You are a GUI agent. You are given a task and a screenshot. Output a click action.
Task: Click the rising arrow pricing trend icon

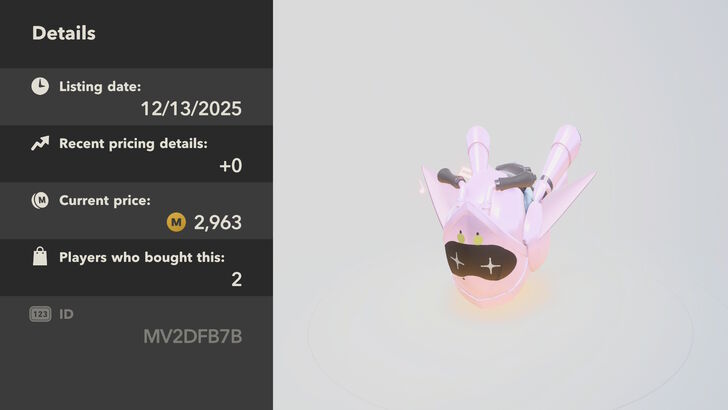40,143
